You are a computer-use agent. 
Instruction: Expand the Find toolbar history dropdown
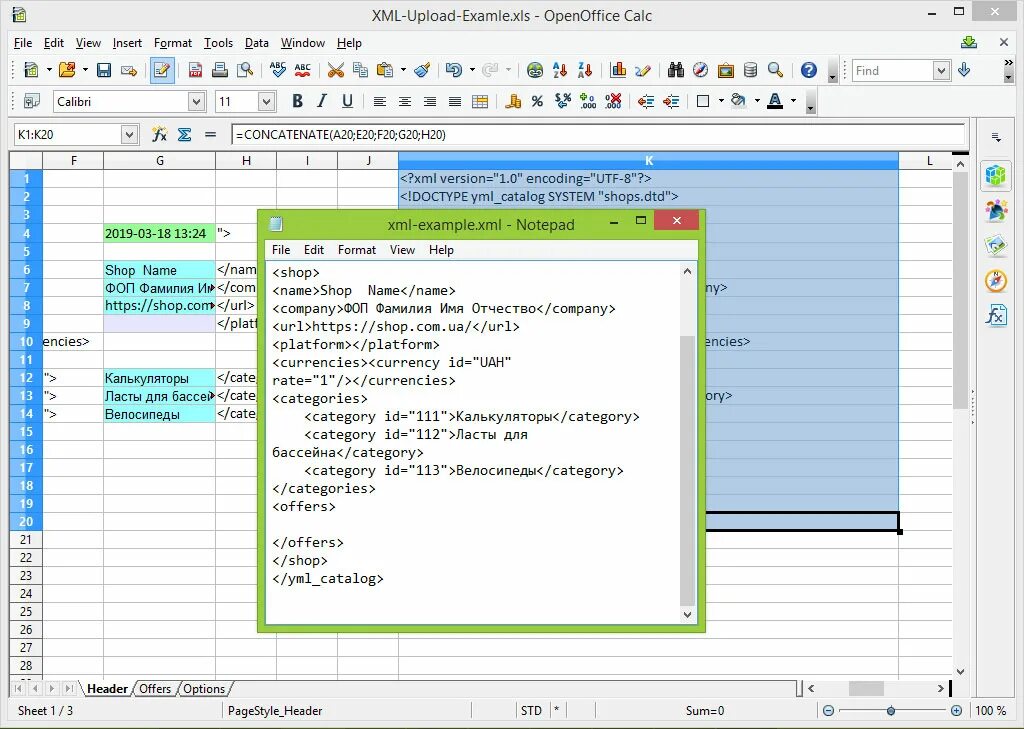941,71
